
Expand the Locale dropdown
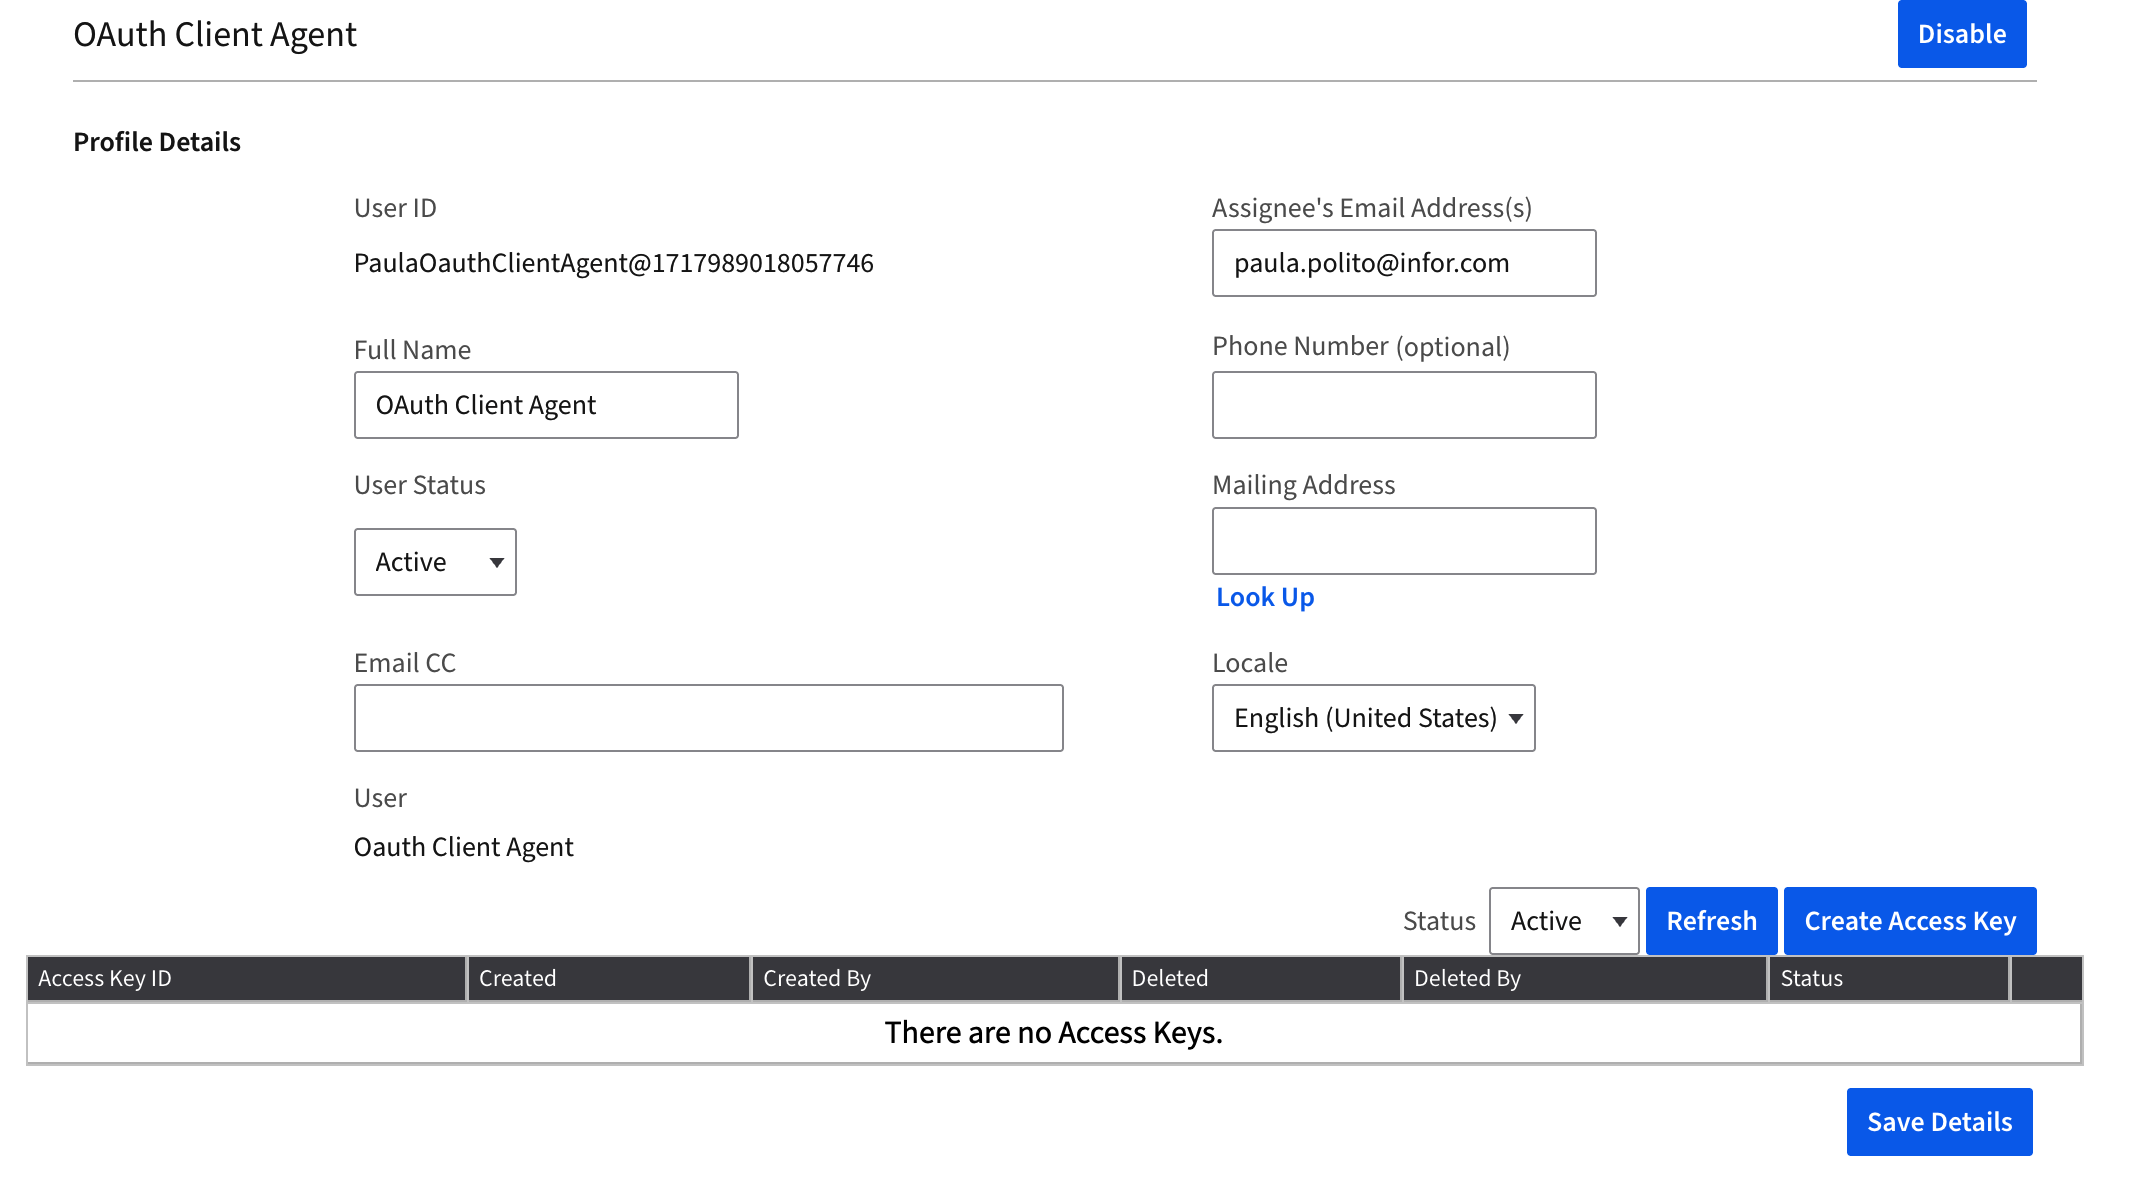[1372, 717]
